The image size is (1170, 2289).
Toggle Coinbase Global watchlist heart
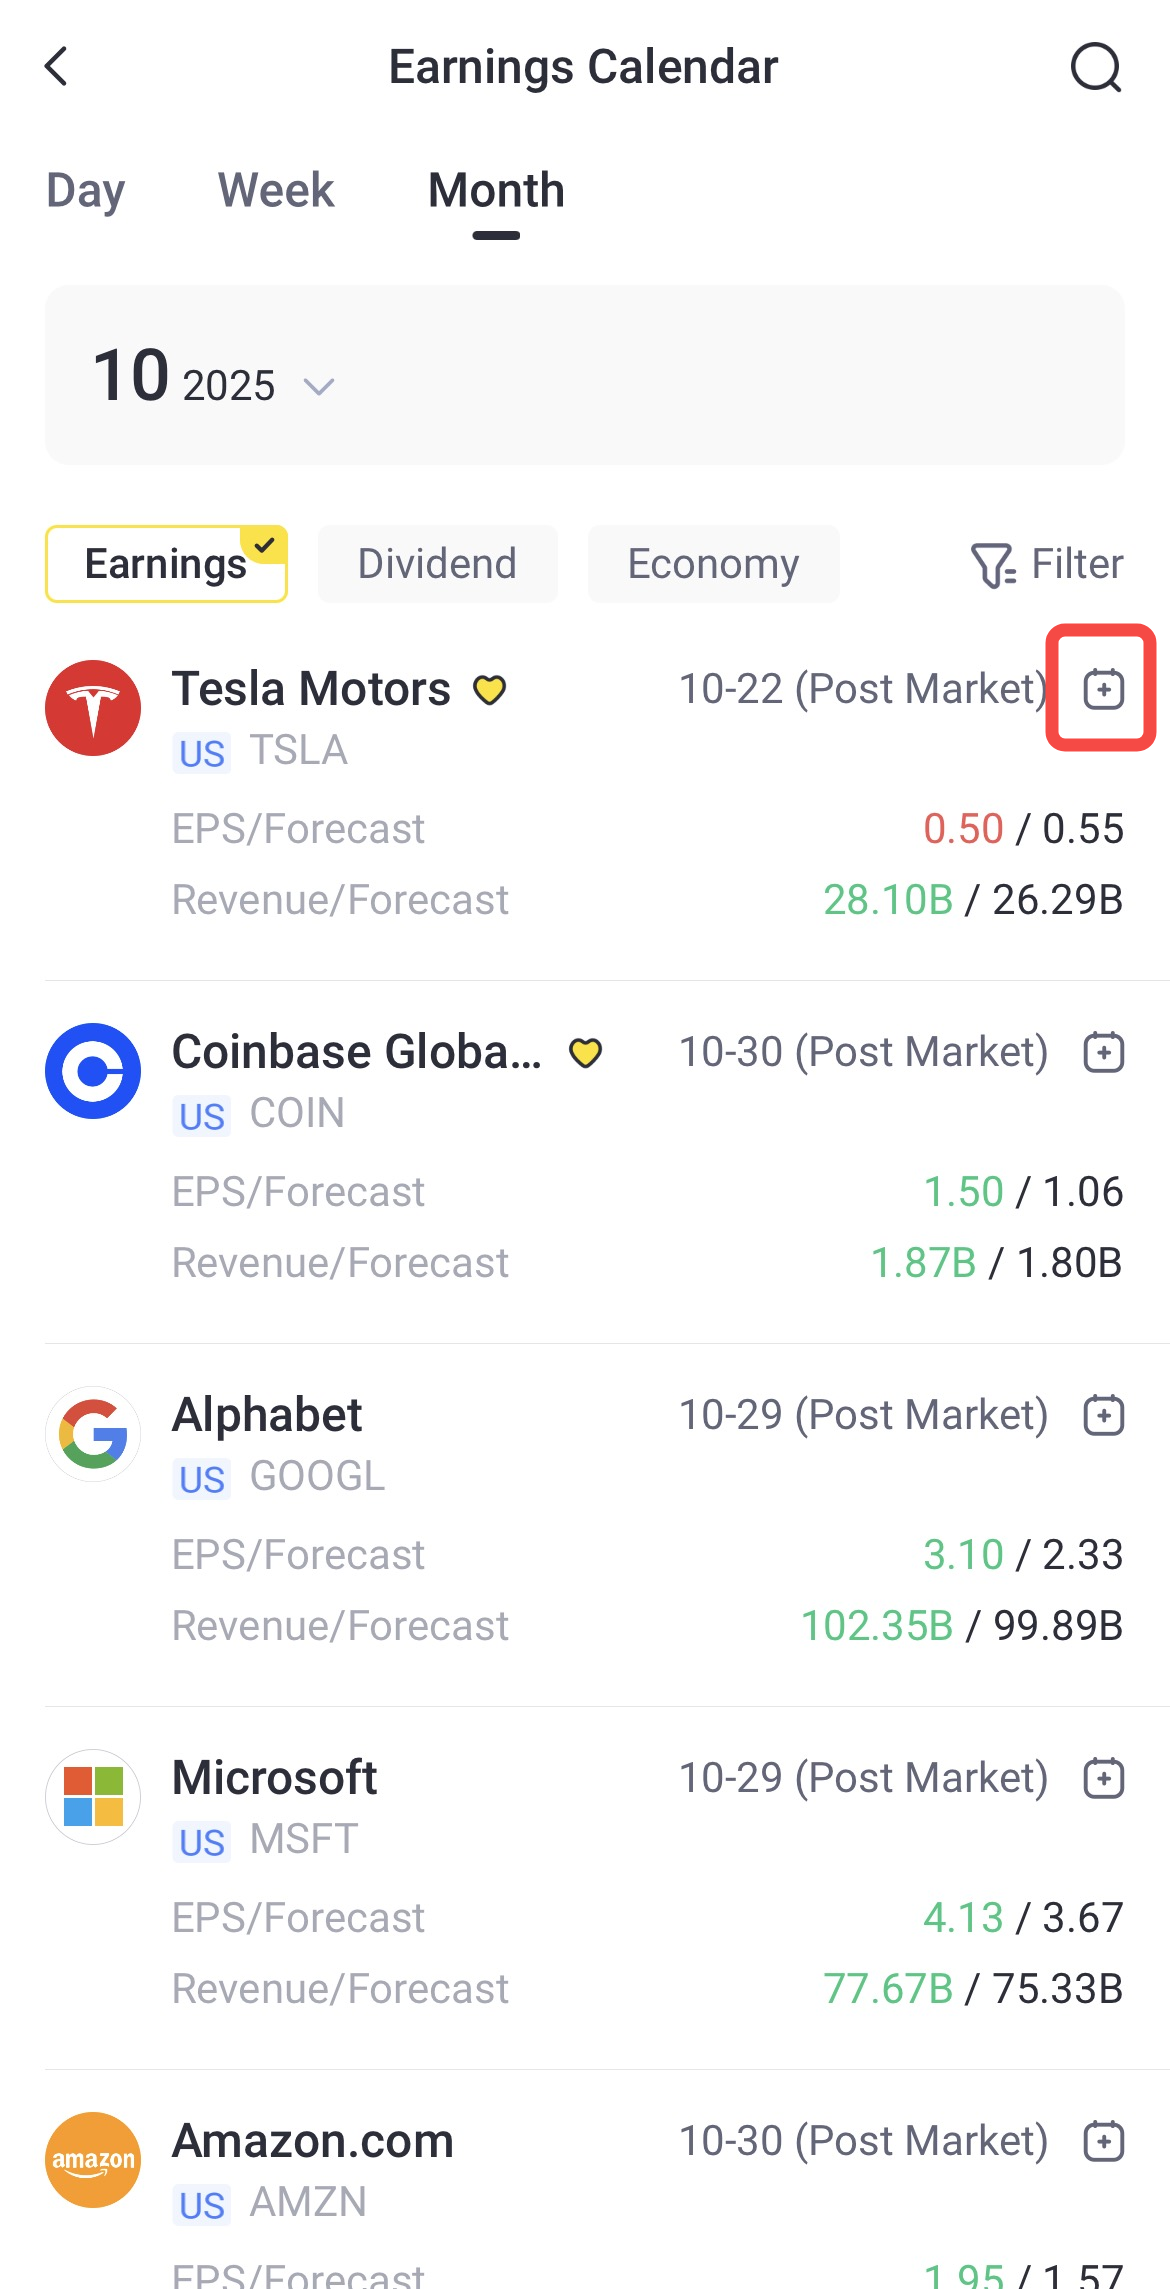585,1053
